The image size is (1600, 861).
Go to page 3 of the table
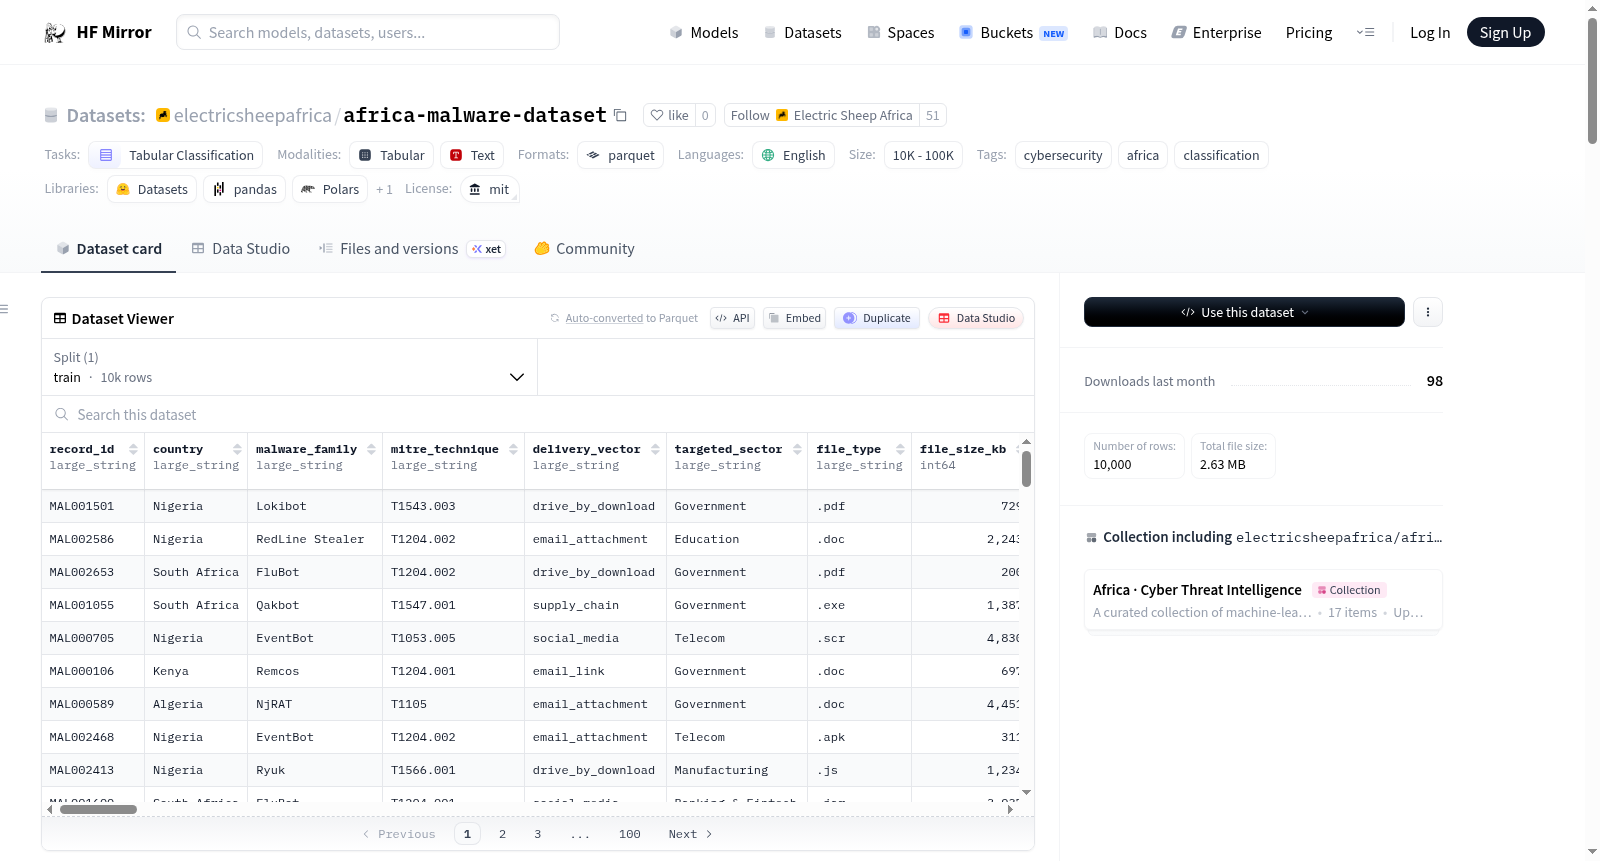(537, 834)
